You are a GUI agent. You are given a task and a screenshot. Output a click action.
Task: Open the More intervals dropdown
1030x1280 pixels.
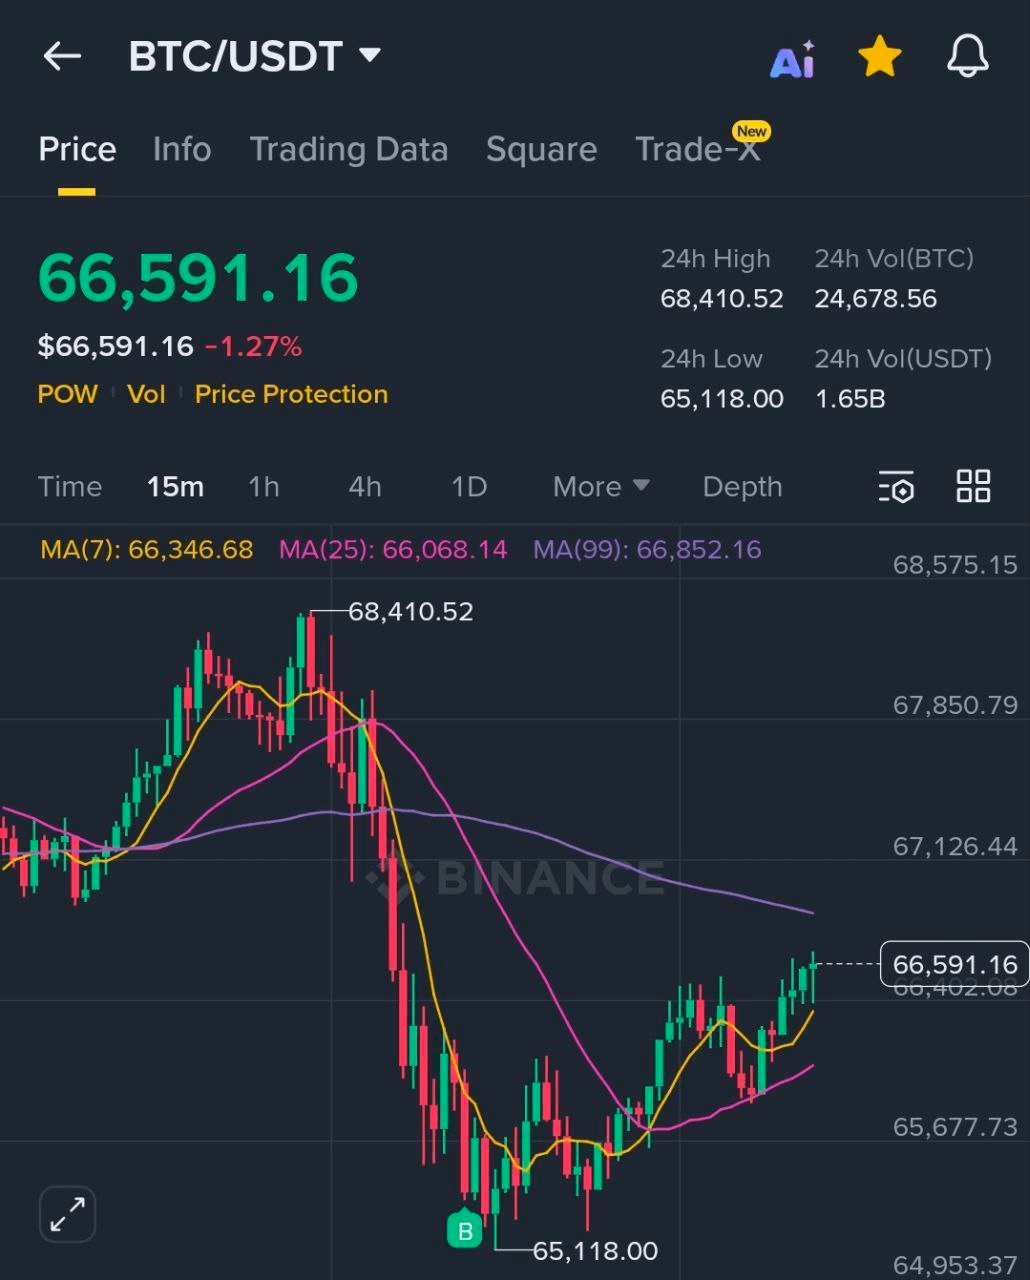601,487
